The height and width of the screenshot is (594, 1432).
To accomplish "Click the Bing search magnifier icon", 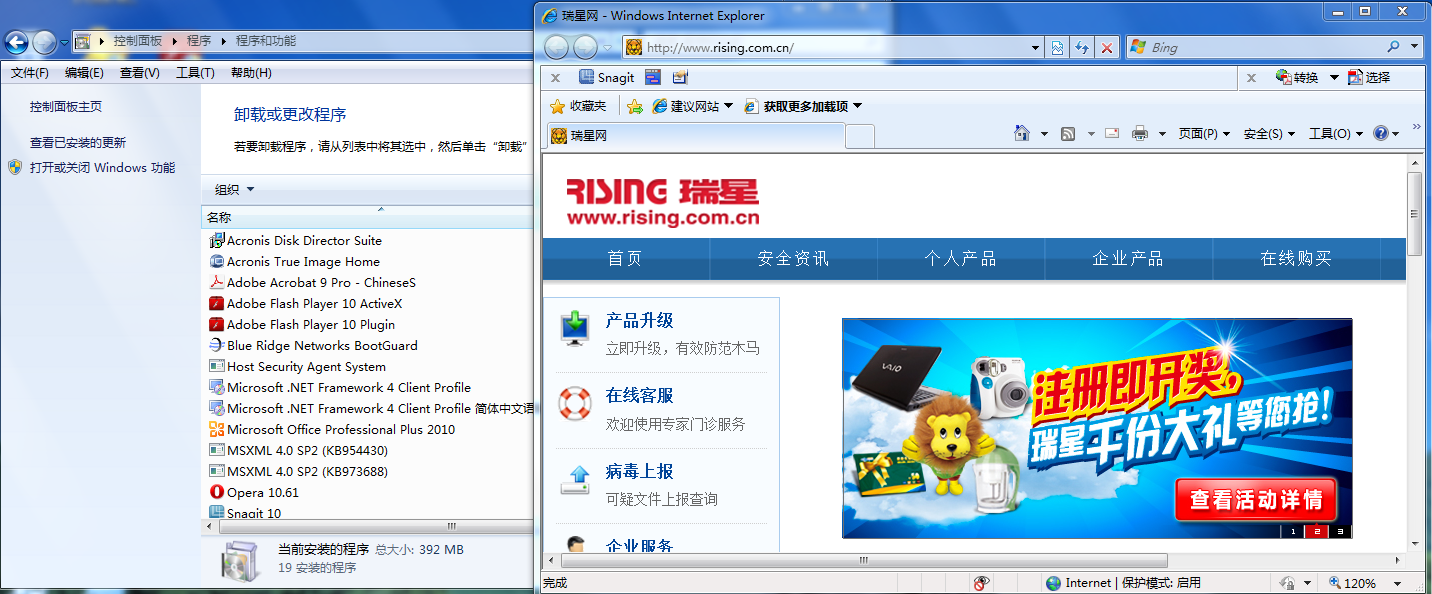I will click(x=1393, y=47).
